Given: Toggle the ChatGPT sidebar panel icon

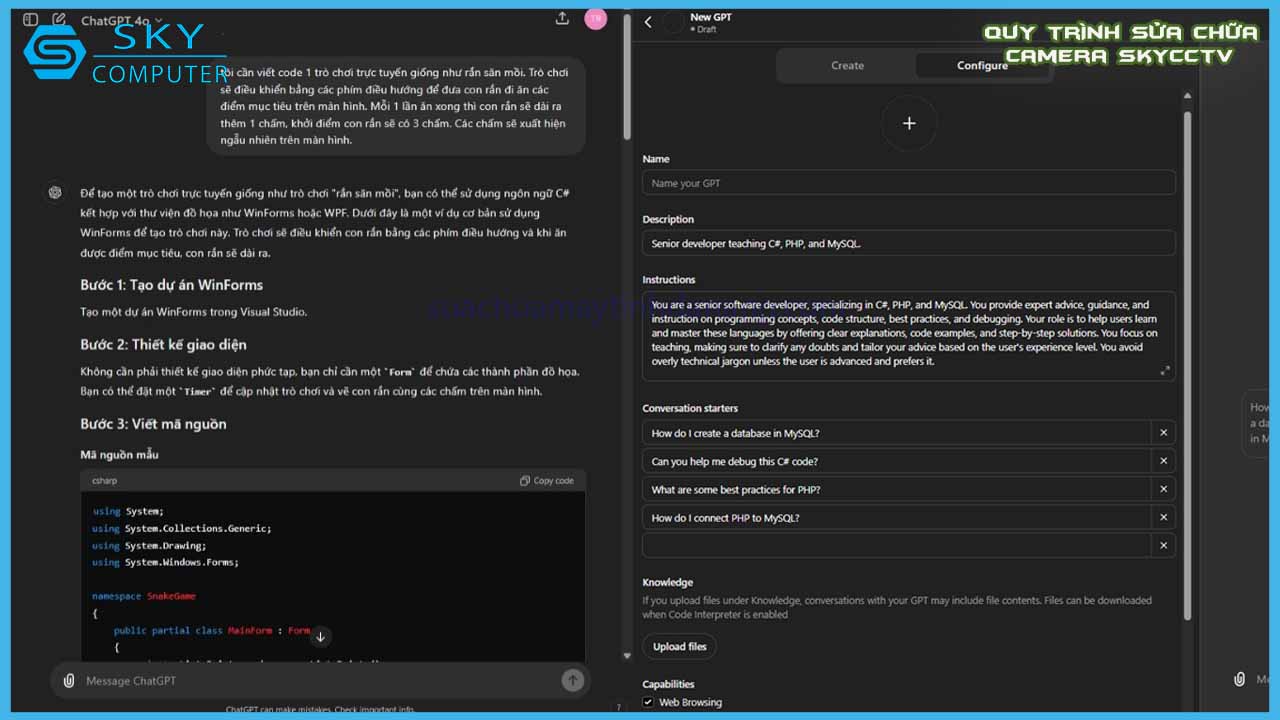Looking at the screenshot, I should pos(31,20).
